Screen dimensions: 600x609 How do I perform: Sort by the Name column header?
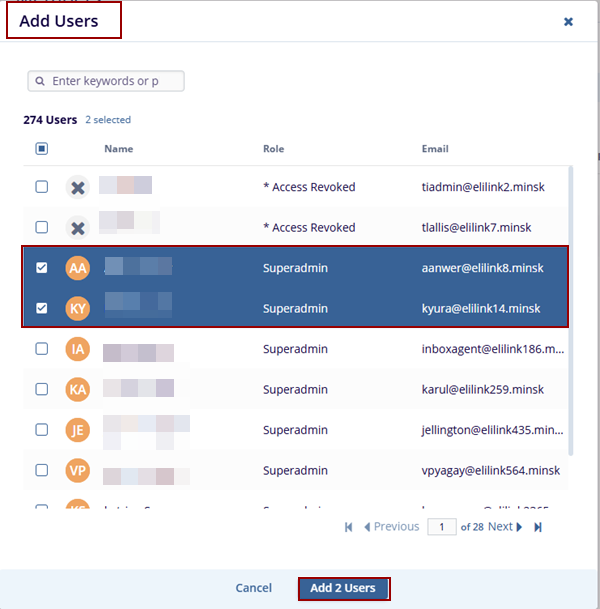pyautogui.click(x=118, y=149)
